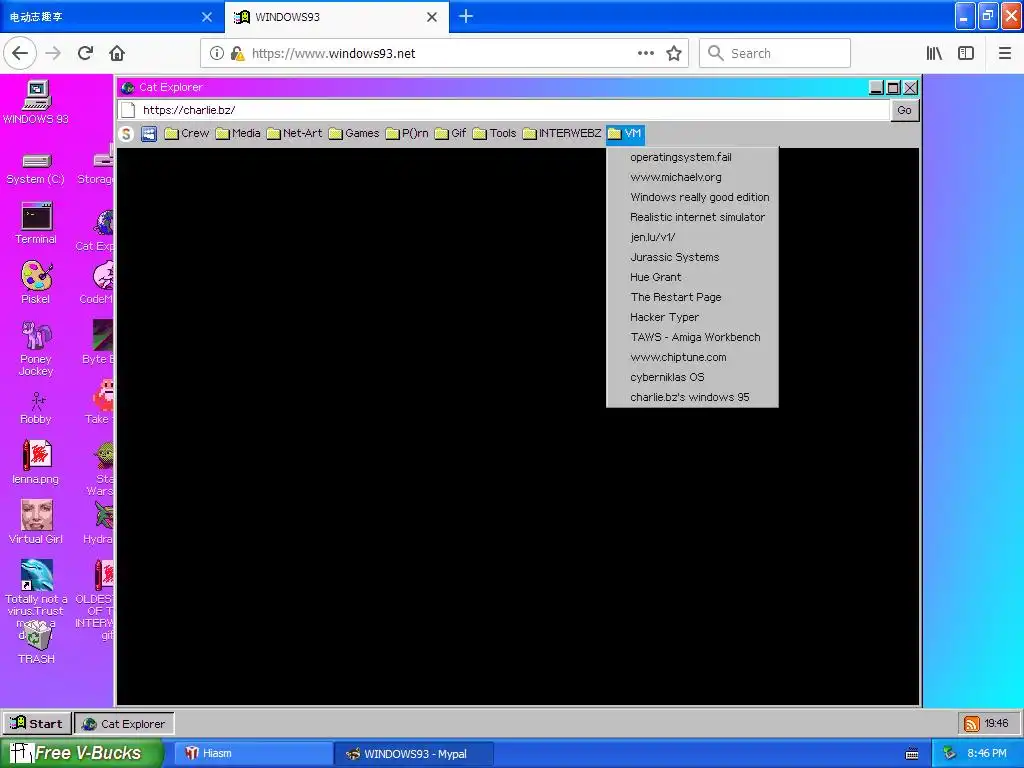The height and width of the screenshot is (768, 1024).
Task: Open the Windows 93 Start button
Action: pyautogui.click(x=37, y=724)
